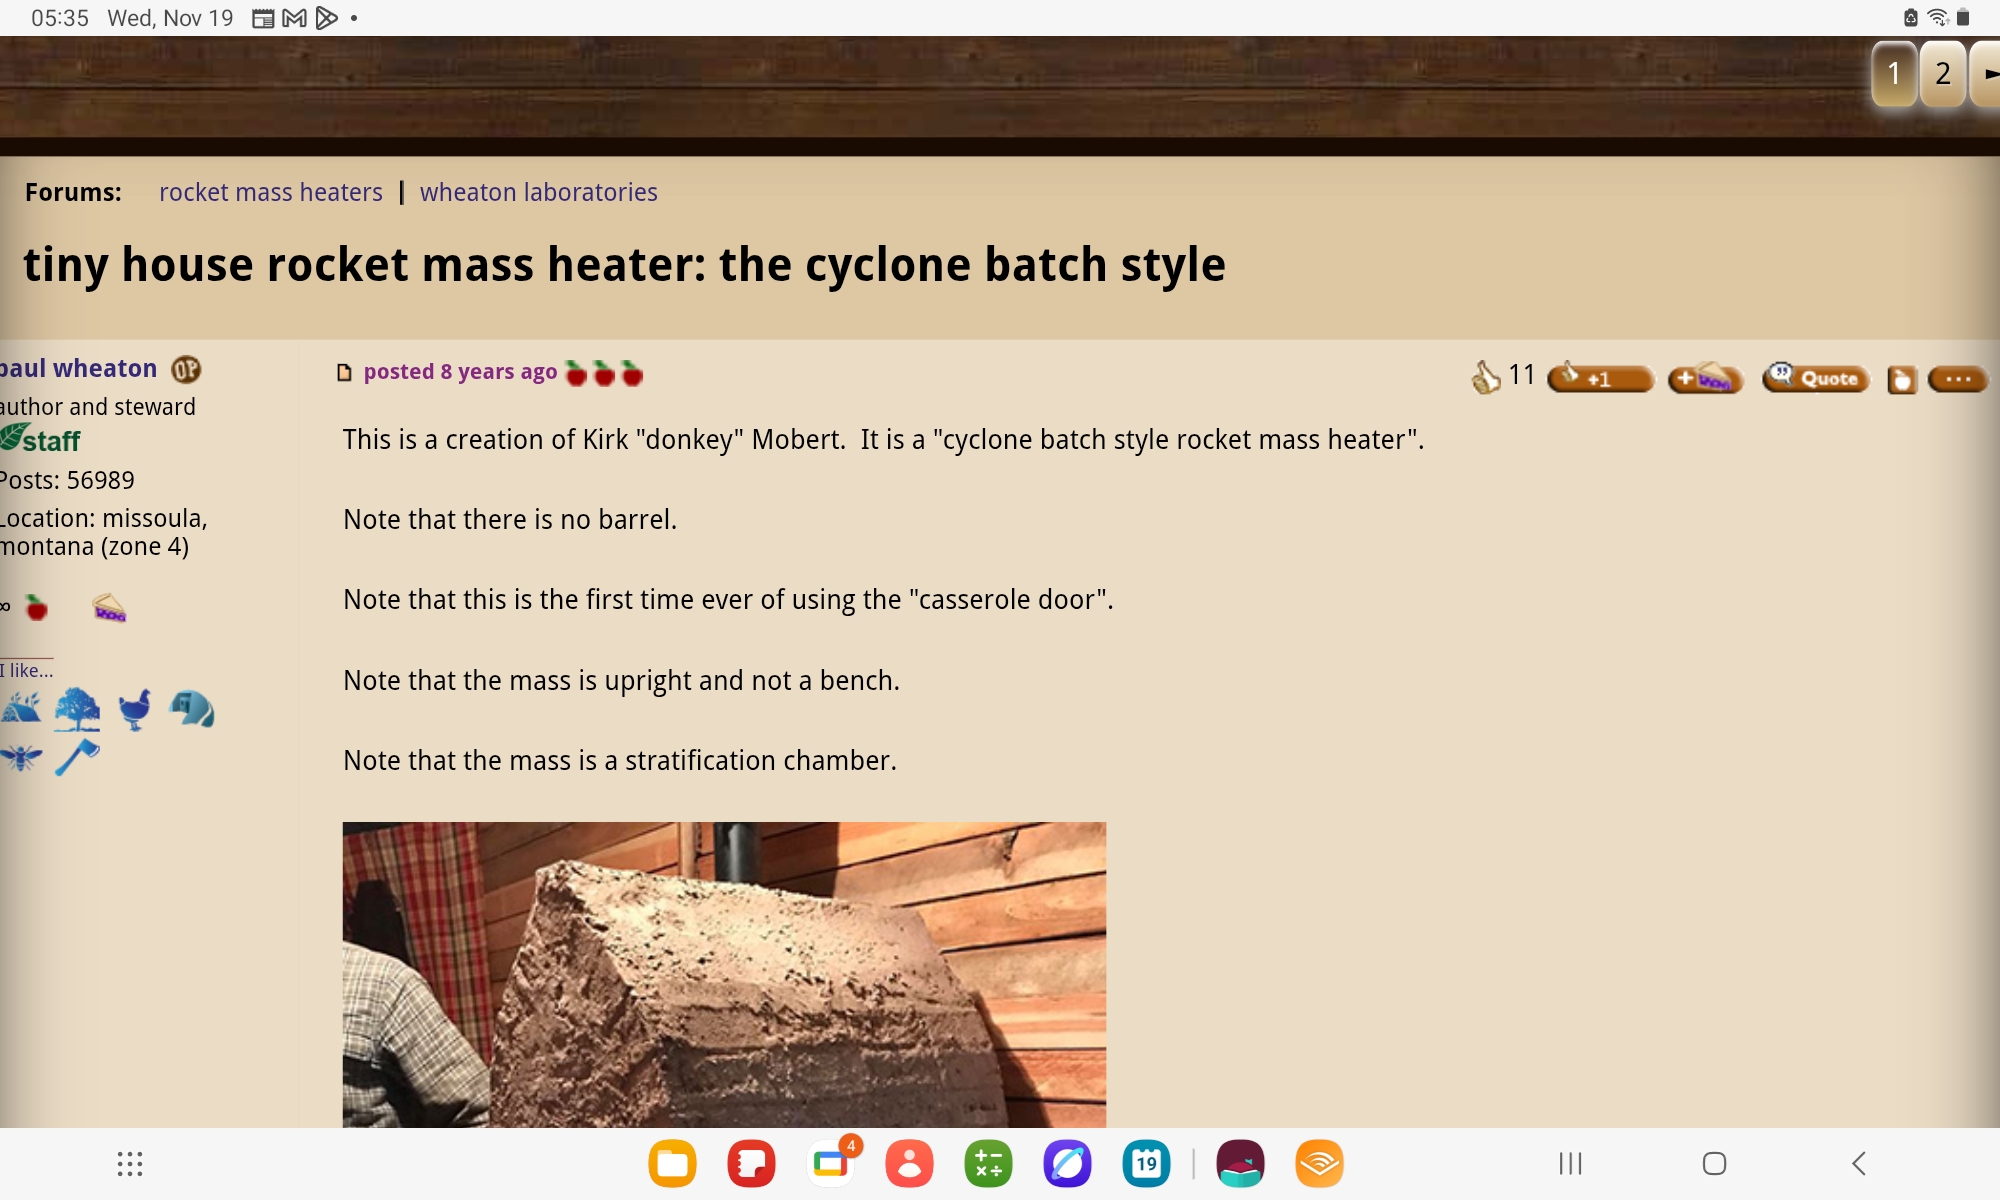Open paul wheaton's profile
This screenshot has height=1200, width=2000.
[78, 368]
